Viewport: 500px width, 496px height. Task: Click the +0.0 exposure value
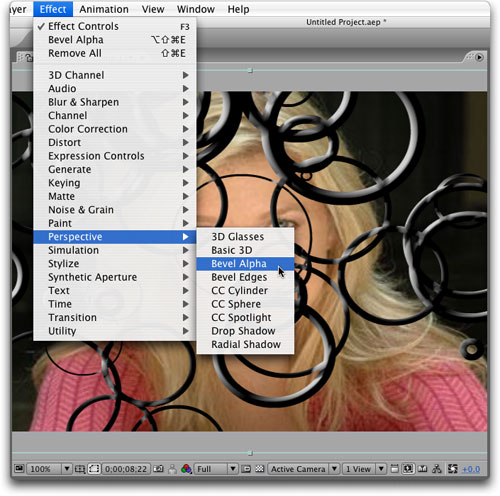[x=471, y=469]
